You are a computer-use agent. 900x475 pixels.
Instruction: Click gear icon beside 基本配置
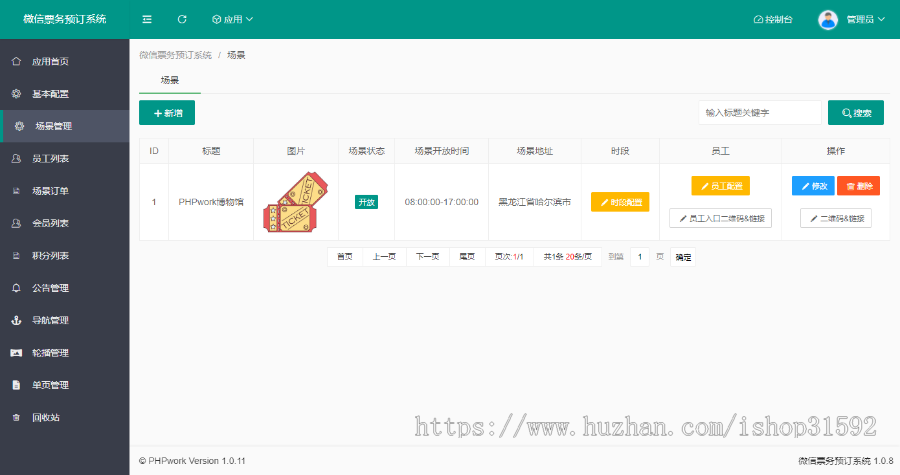pos(16,94)
